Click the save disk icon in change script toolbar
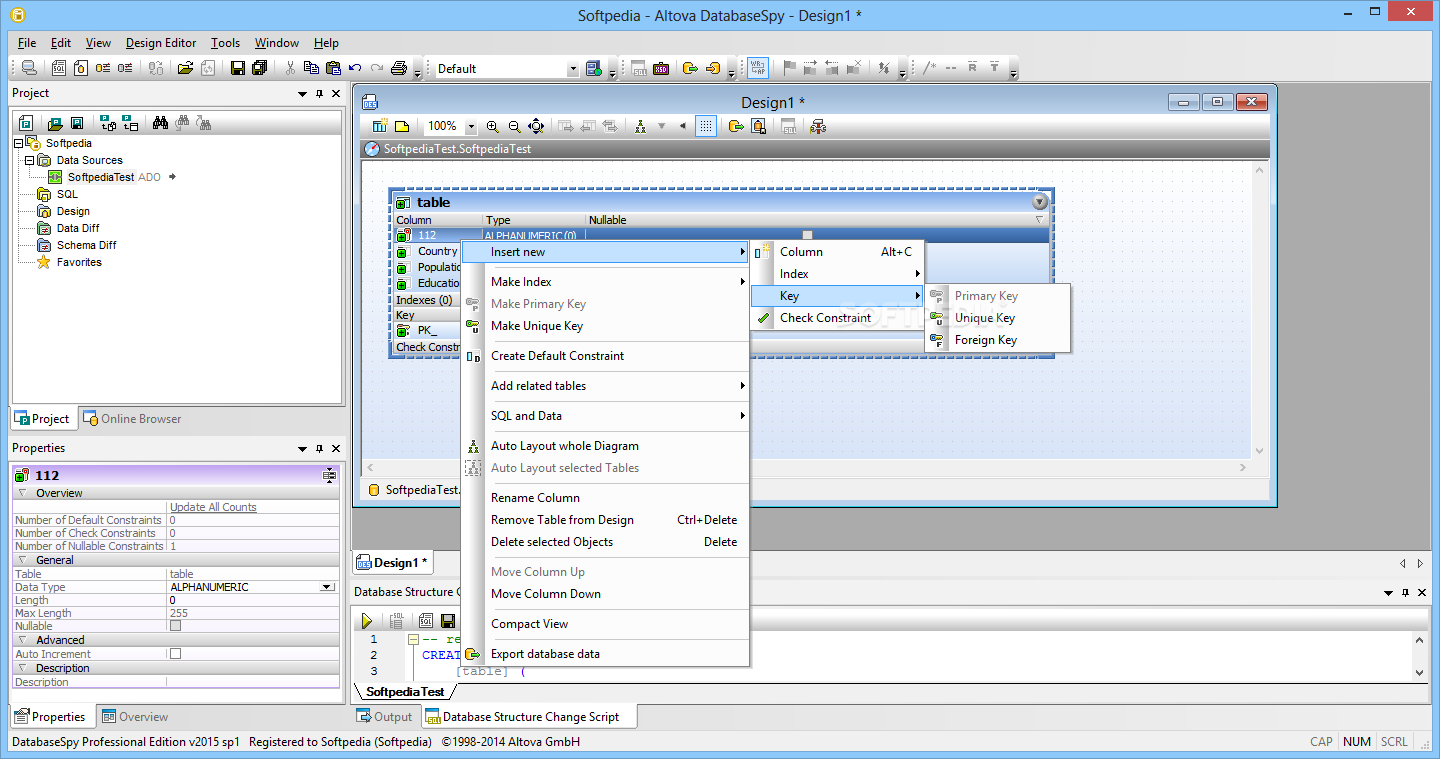This screenshot has height=759, width=1440. pyautogui.click(x=447, y=621)
